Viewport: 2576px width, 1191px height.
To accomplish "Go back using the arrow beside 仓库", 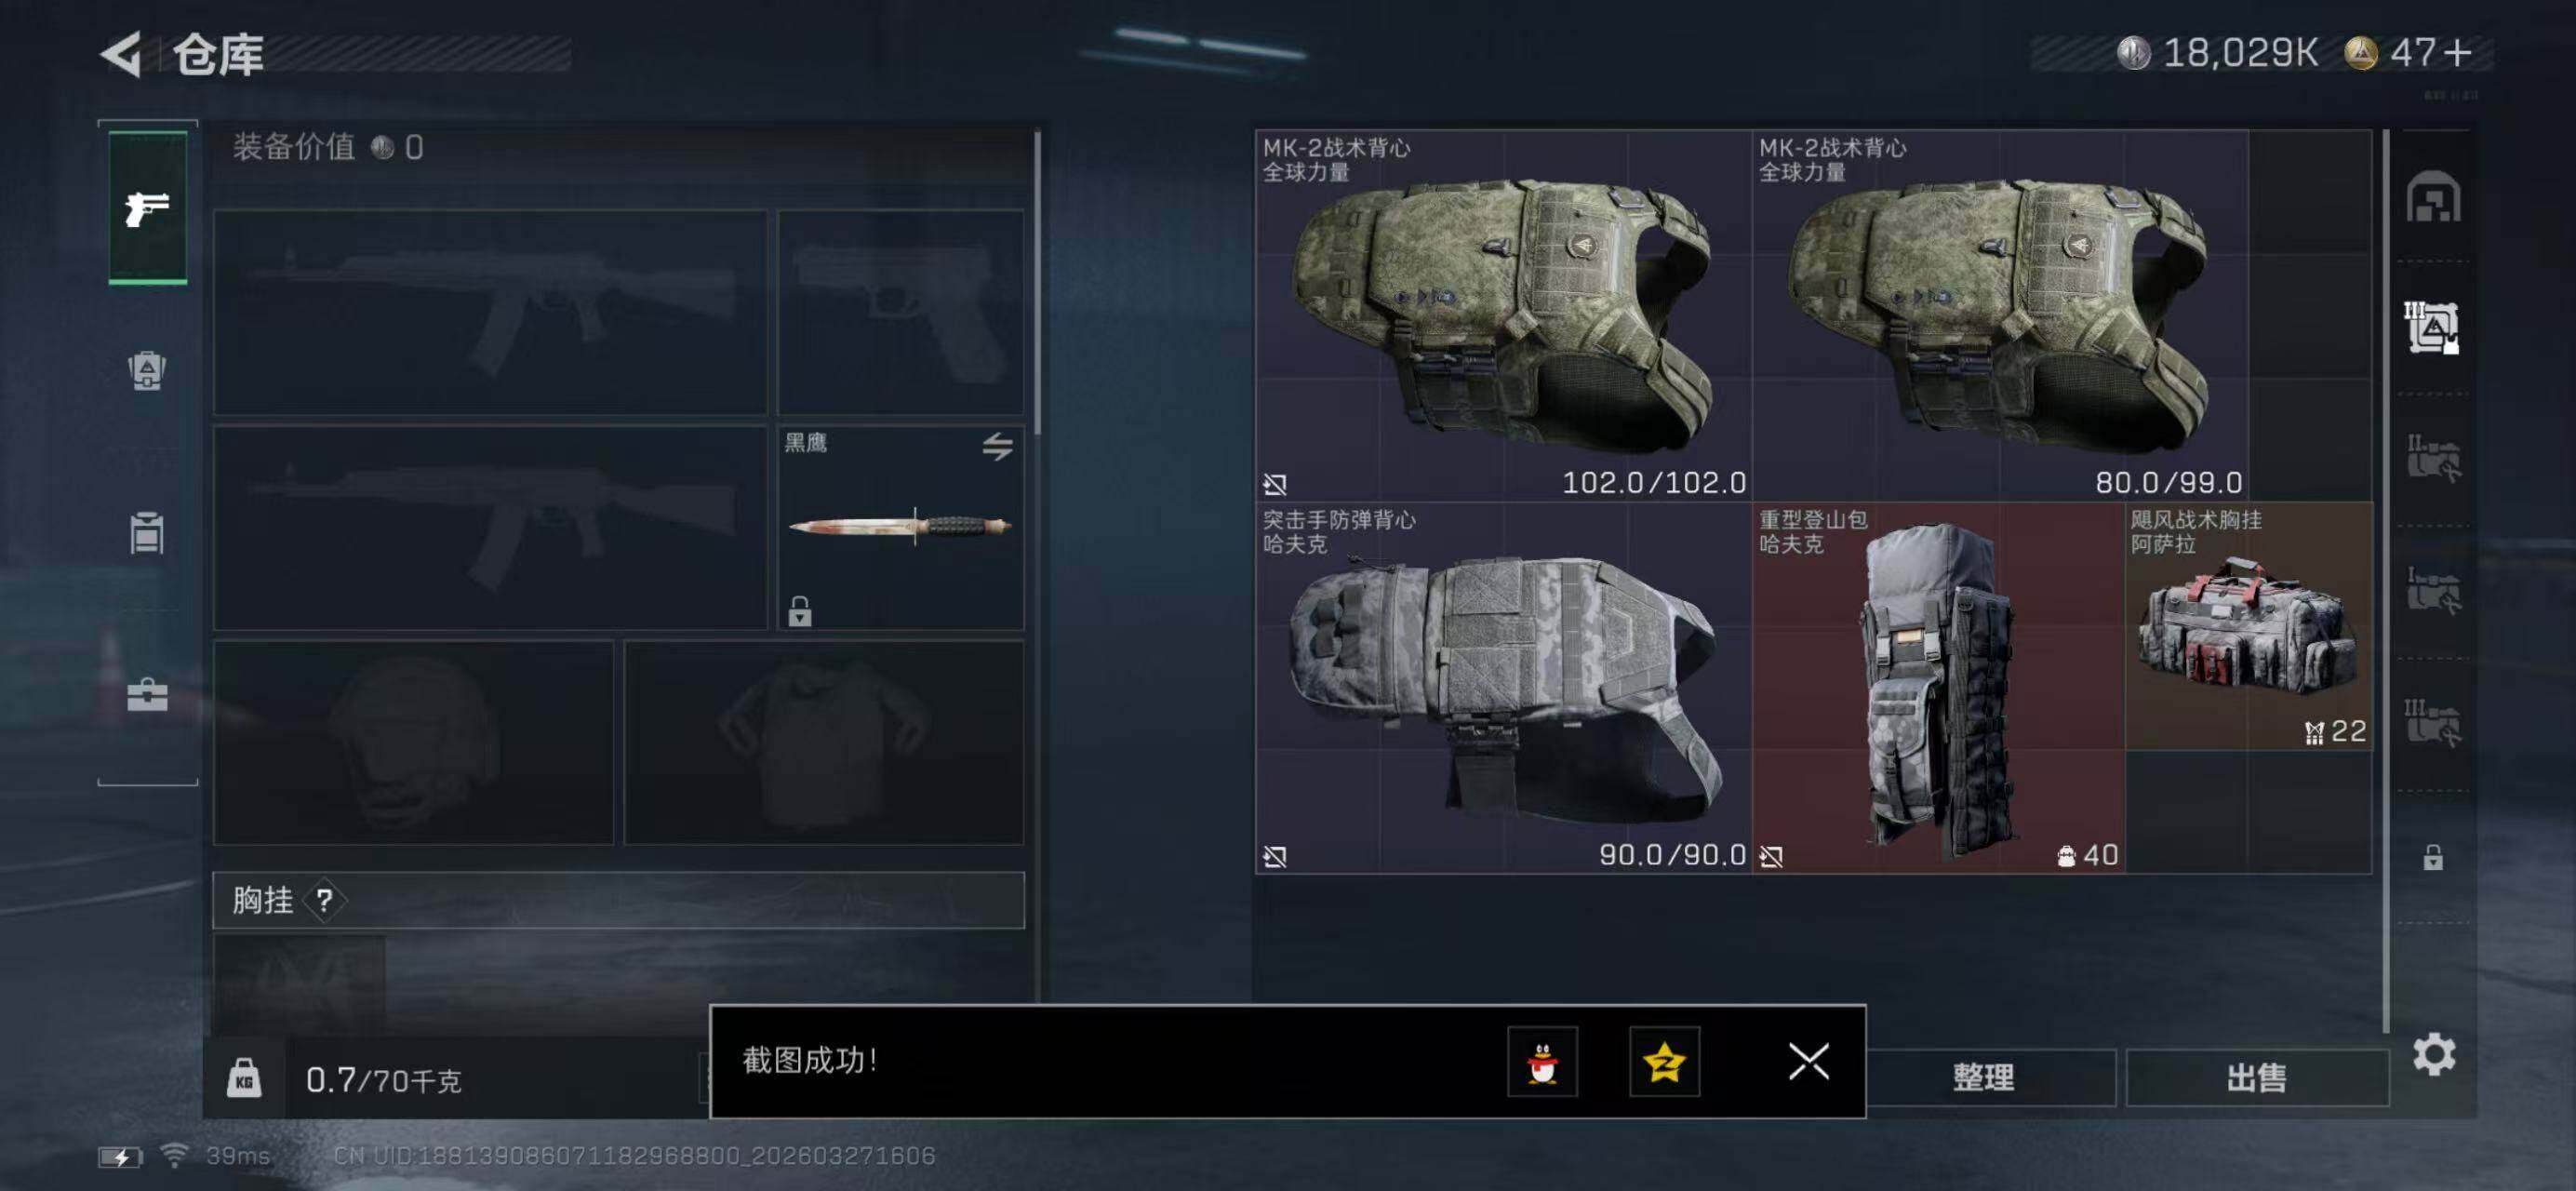I will tap(122, 54).
